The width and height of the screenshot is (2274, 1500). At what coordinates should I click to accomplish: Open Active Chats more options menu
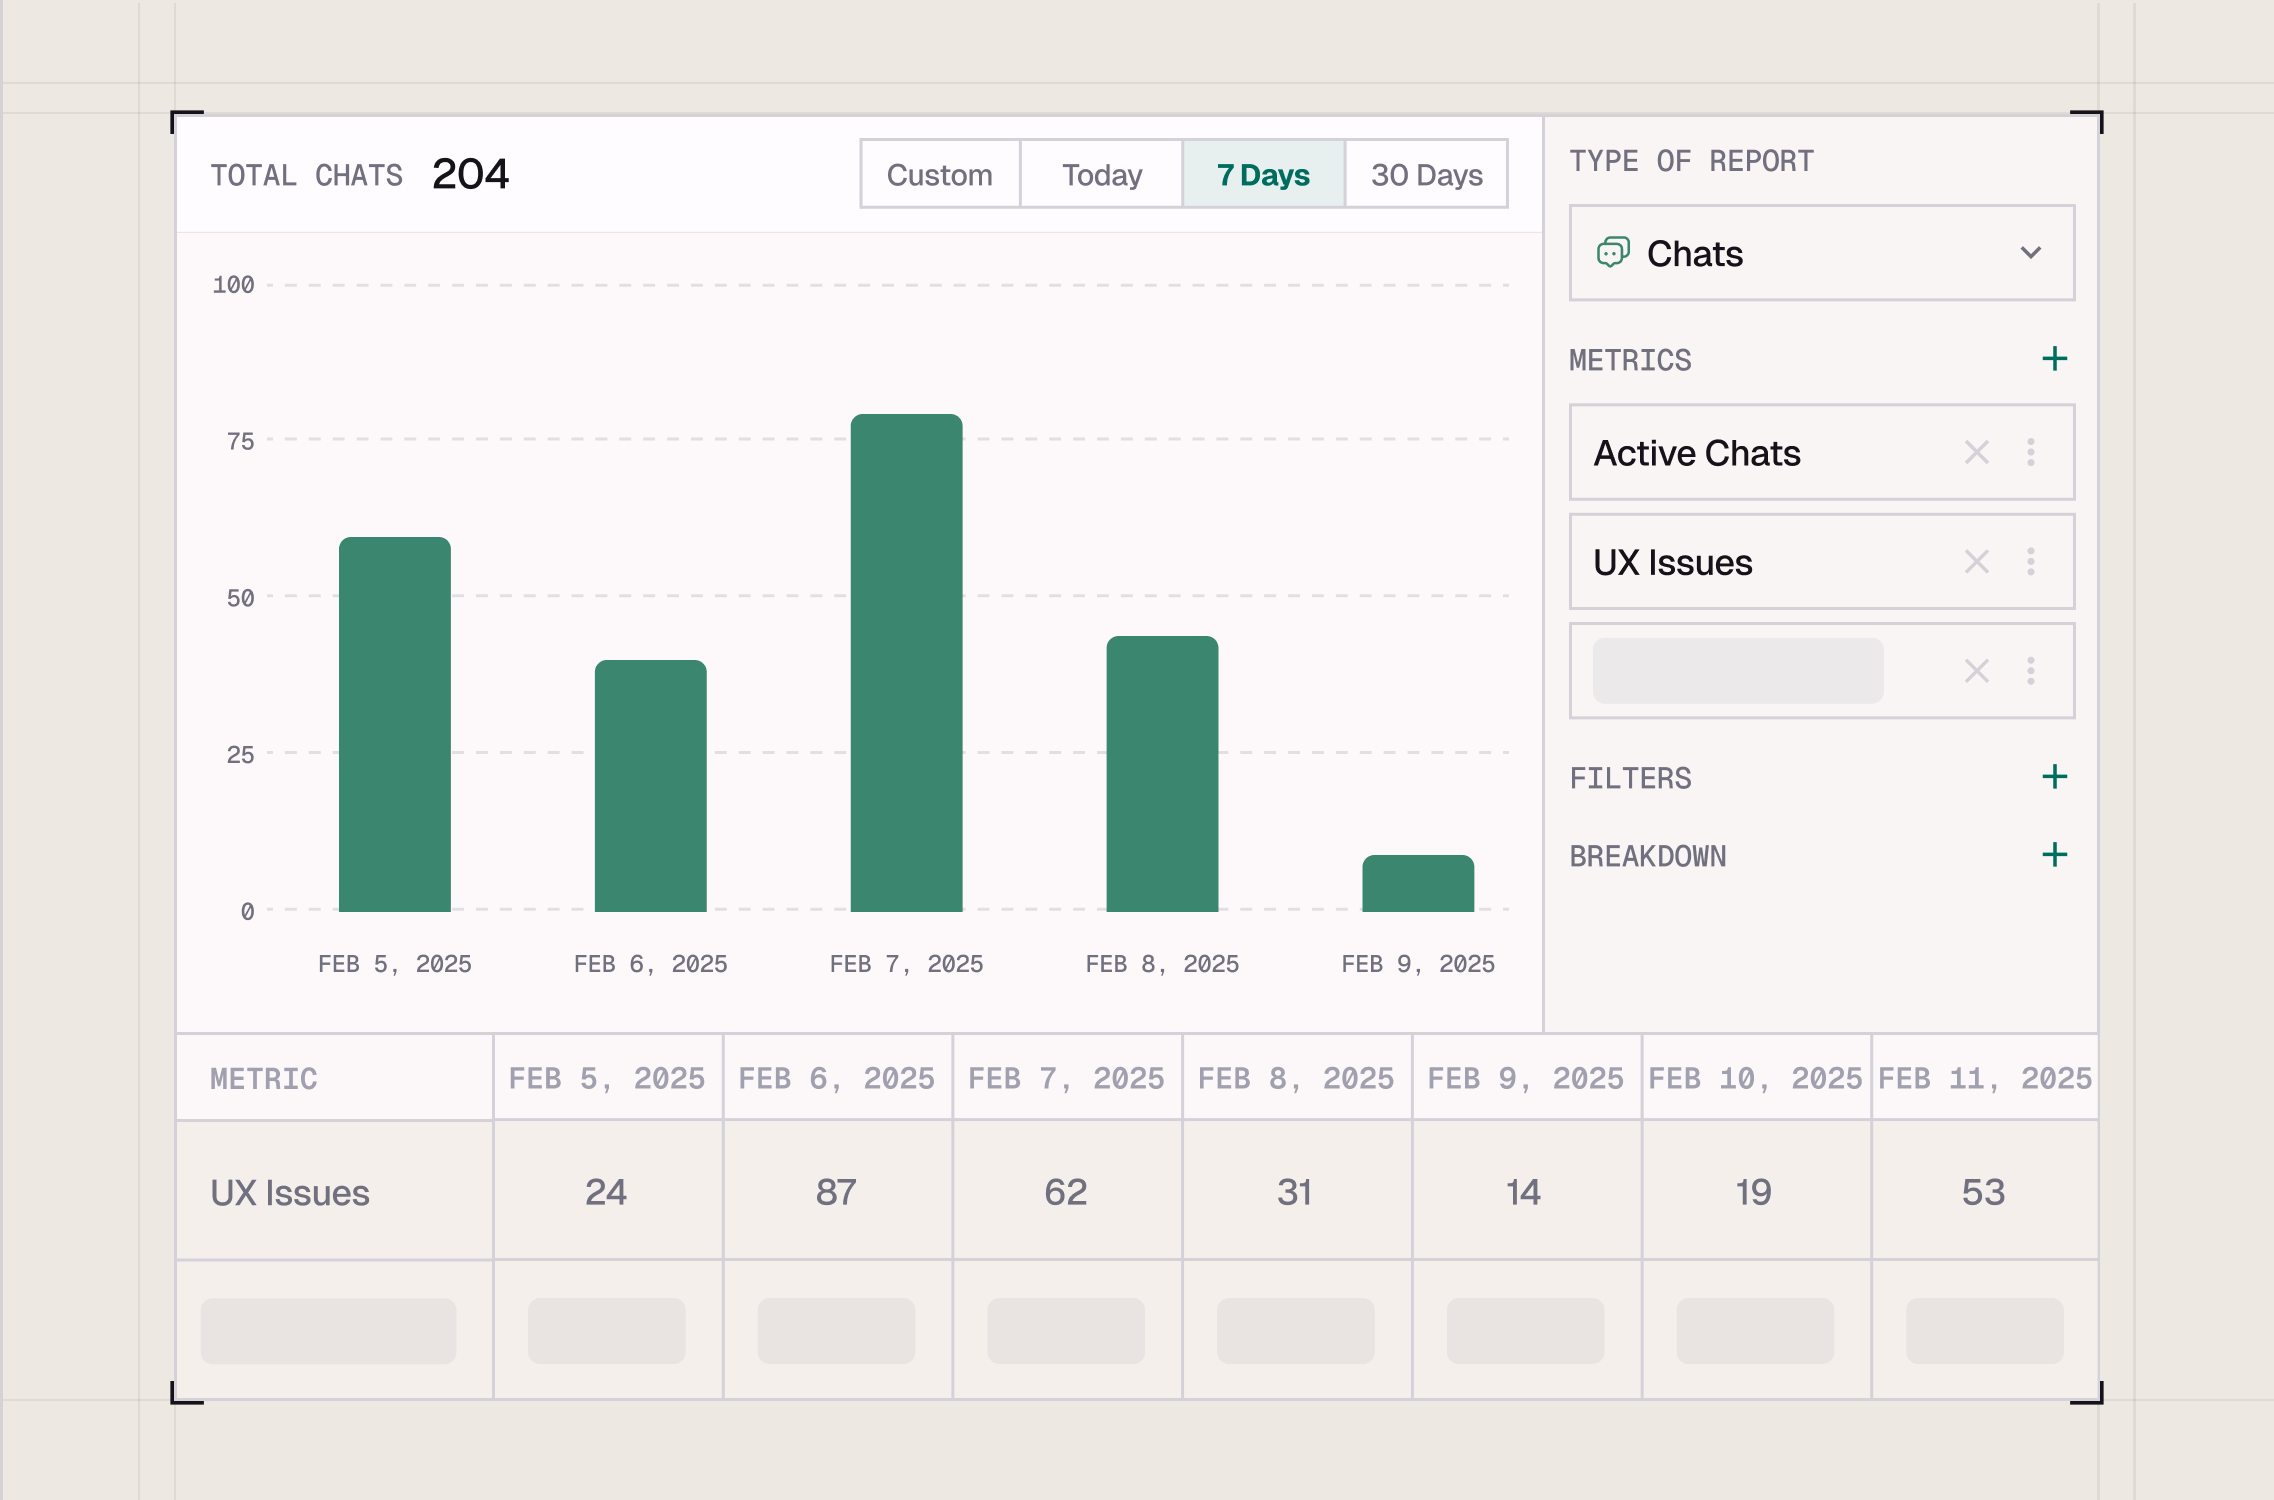(2030, 453)
